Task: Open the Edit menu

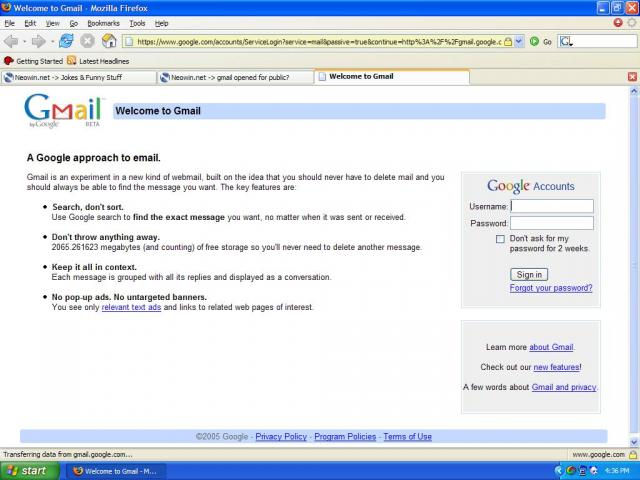Action: click(x=30, y=23)
